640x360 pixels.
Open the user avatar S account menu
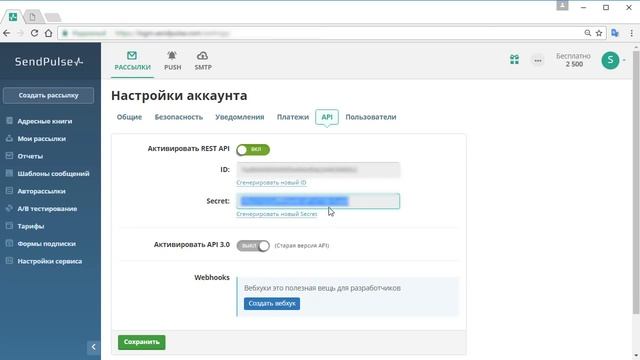610,60
